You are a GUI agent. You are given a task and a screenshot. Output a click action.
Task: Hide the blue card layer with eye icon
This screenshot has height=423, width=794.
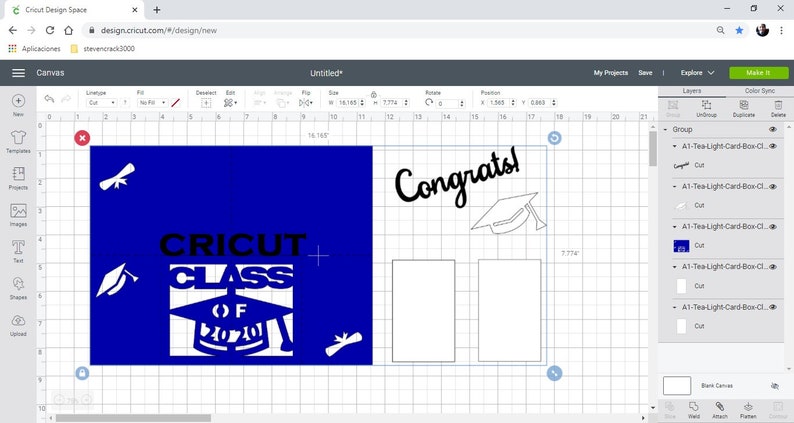[773, 226]
